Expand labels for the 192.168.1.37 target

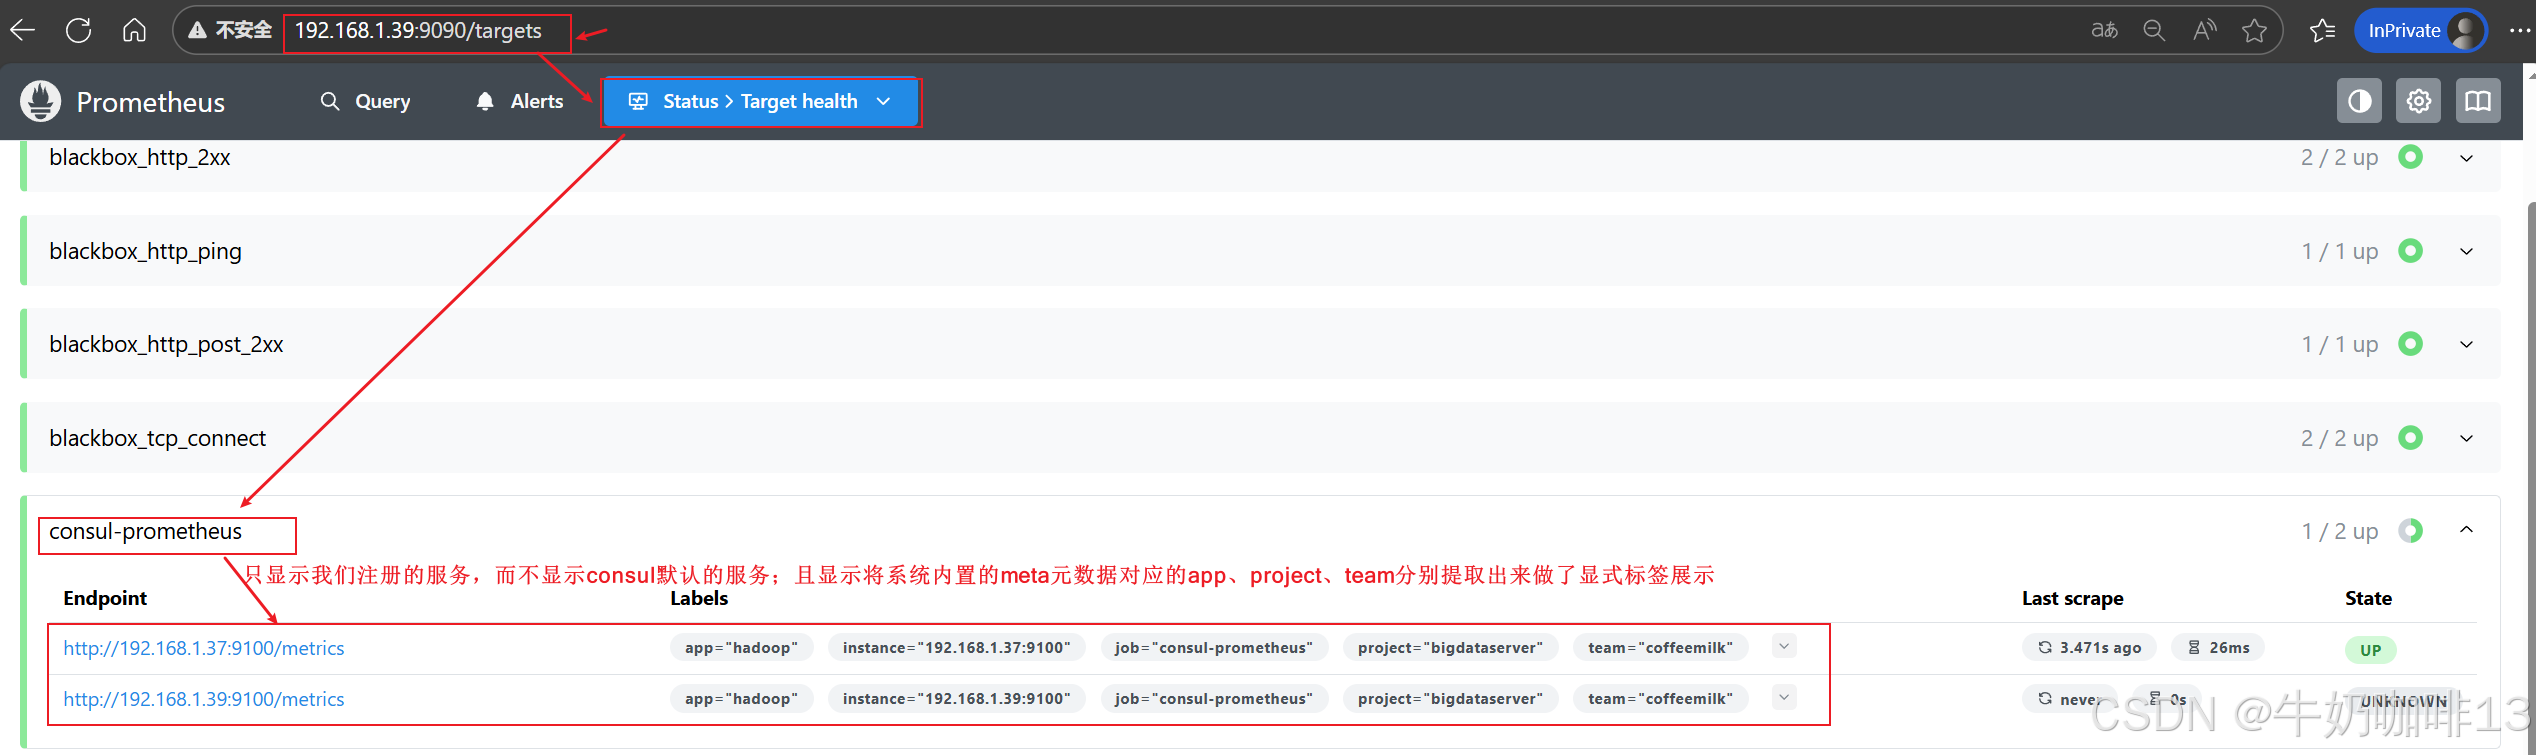coord(1784,646)
